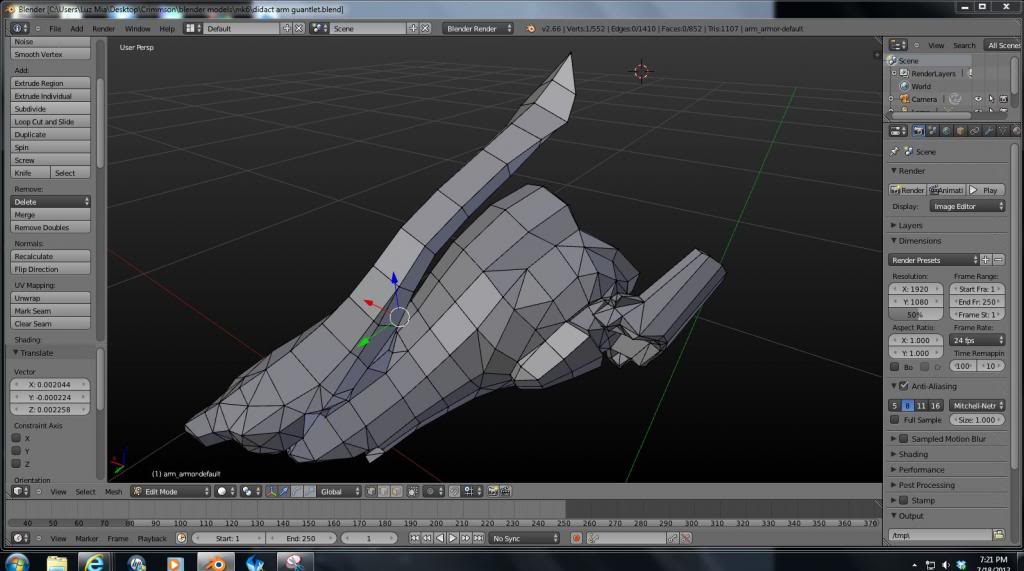Viewport: 1024px width, 571px height.
Task: Jump to first frame in timeline
Action: pyautogui.click(x=414, y=538)
